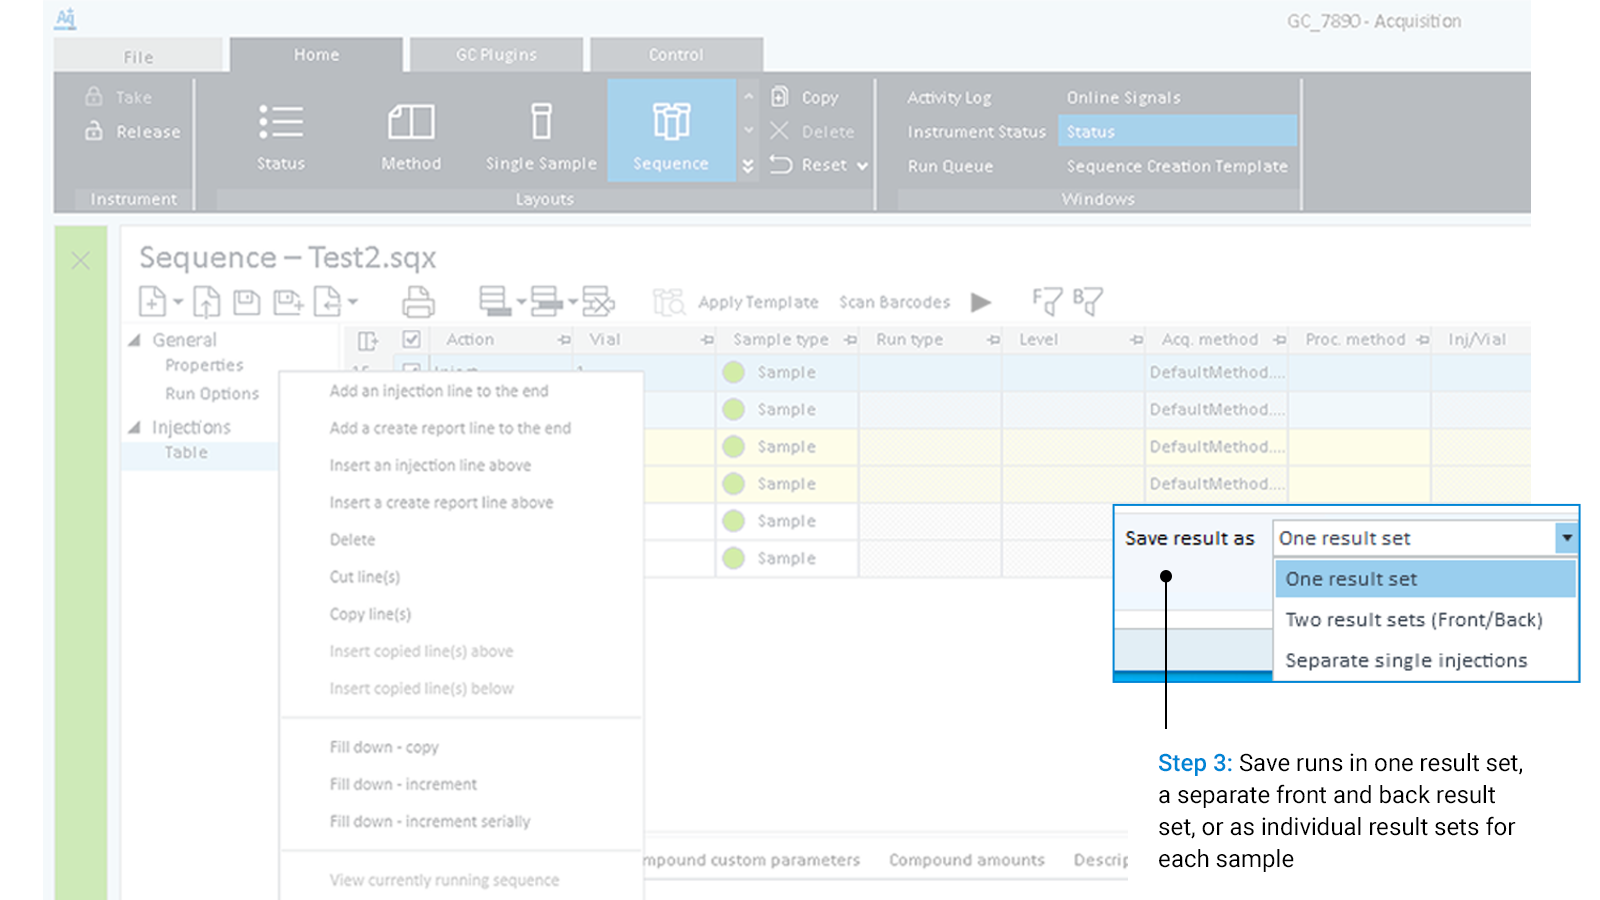Click the delete rows icon
1600x900 pixels.
pyautogui.click(x=598, y=301)
